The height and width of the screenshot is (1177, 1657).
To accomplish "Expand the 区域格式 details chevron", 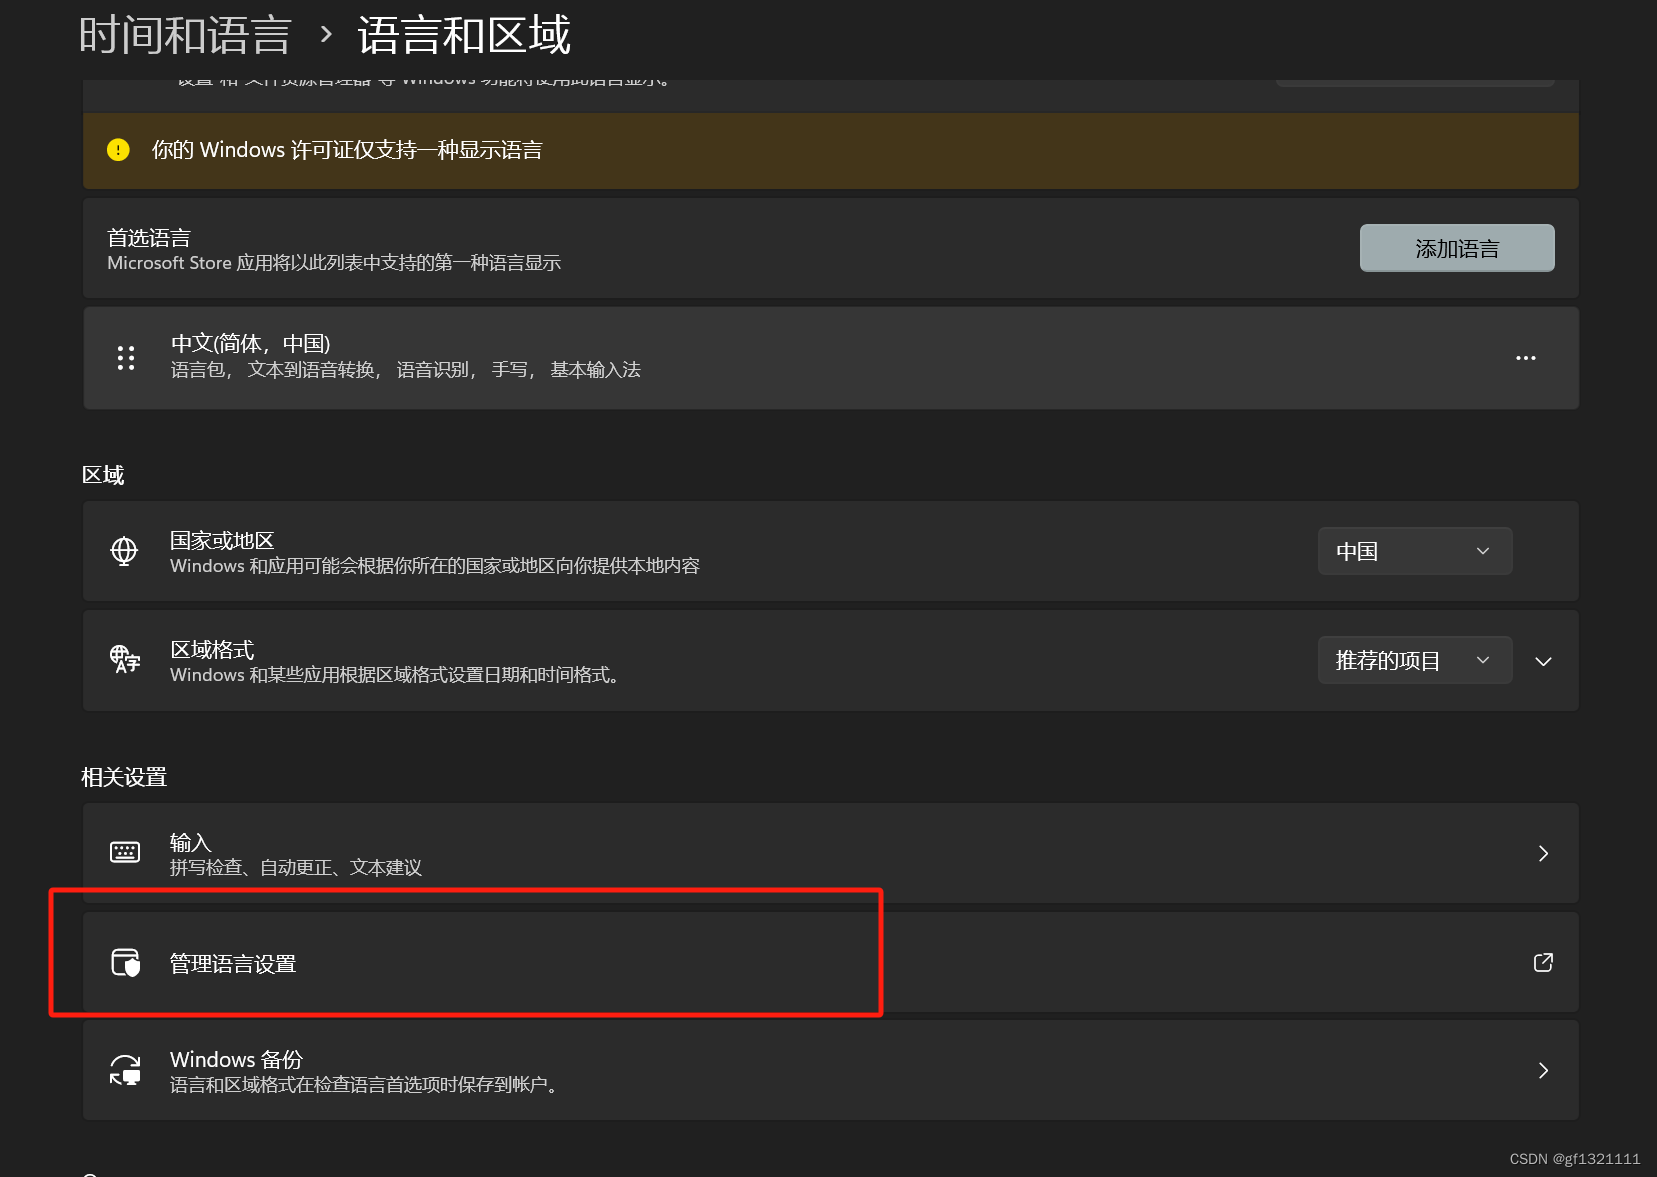I will coord(1543,661).
